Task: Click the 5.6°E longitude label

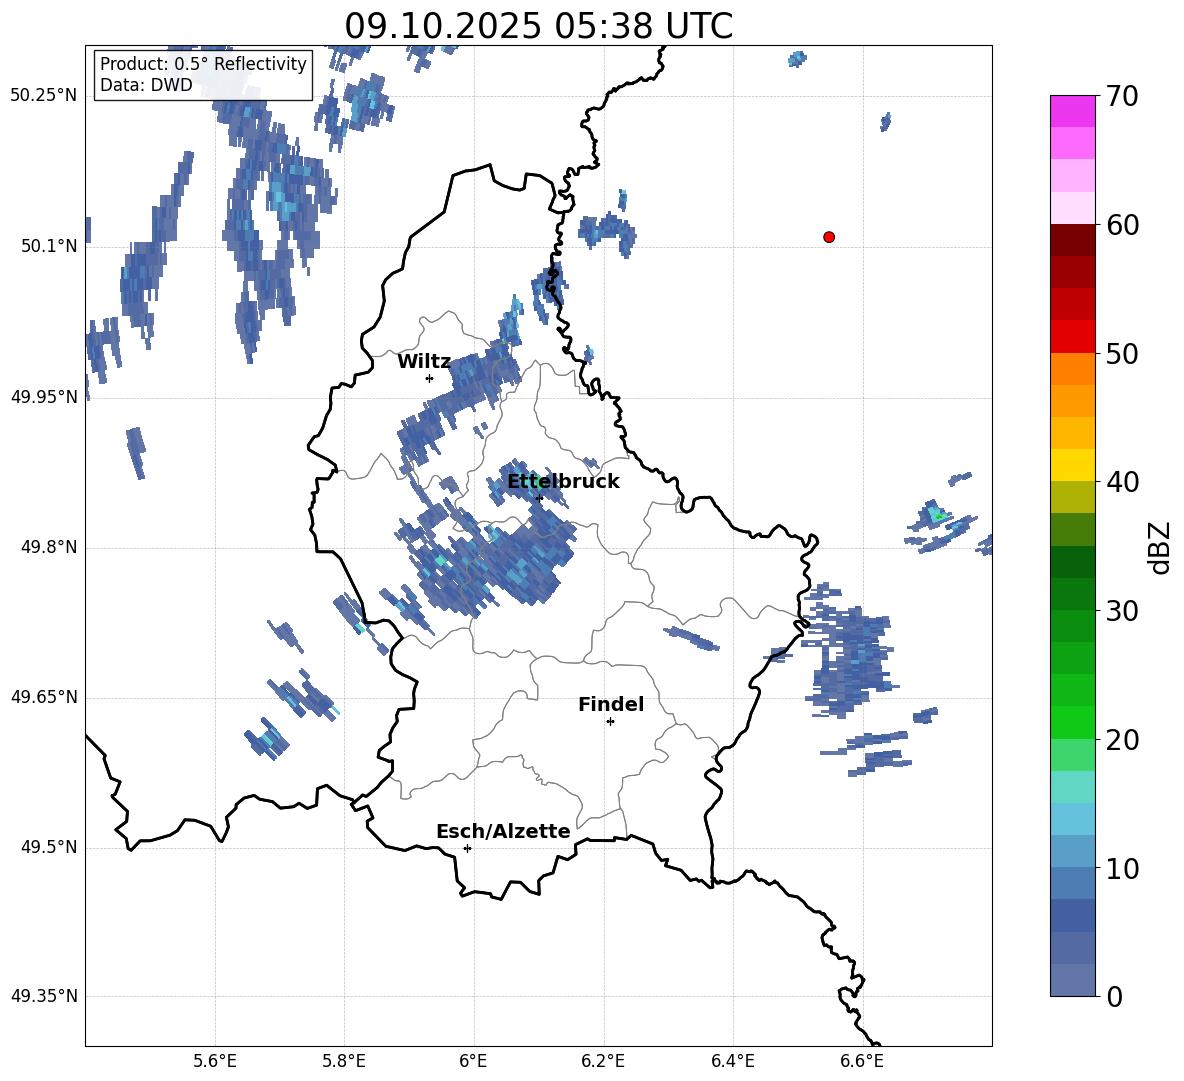Action: 215,1061
